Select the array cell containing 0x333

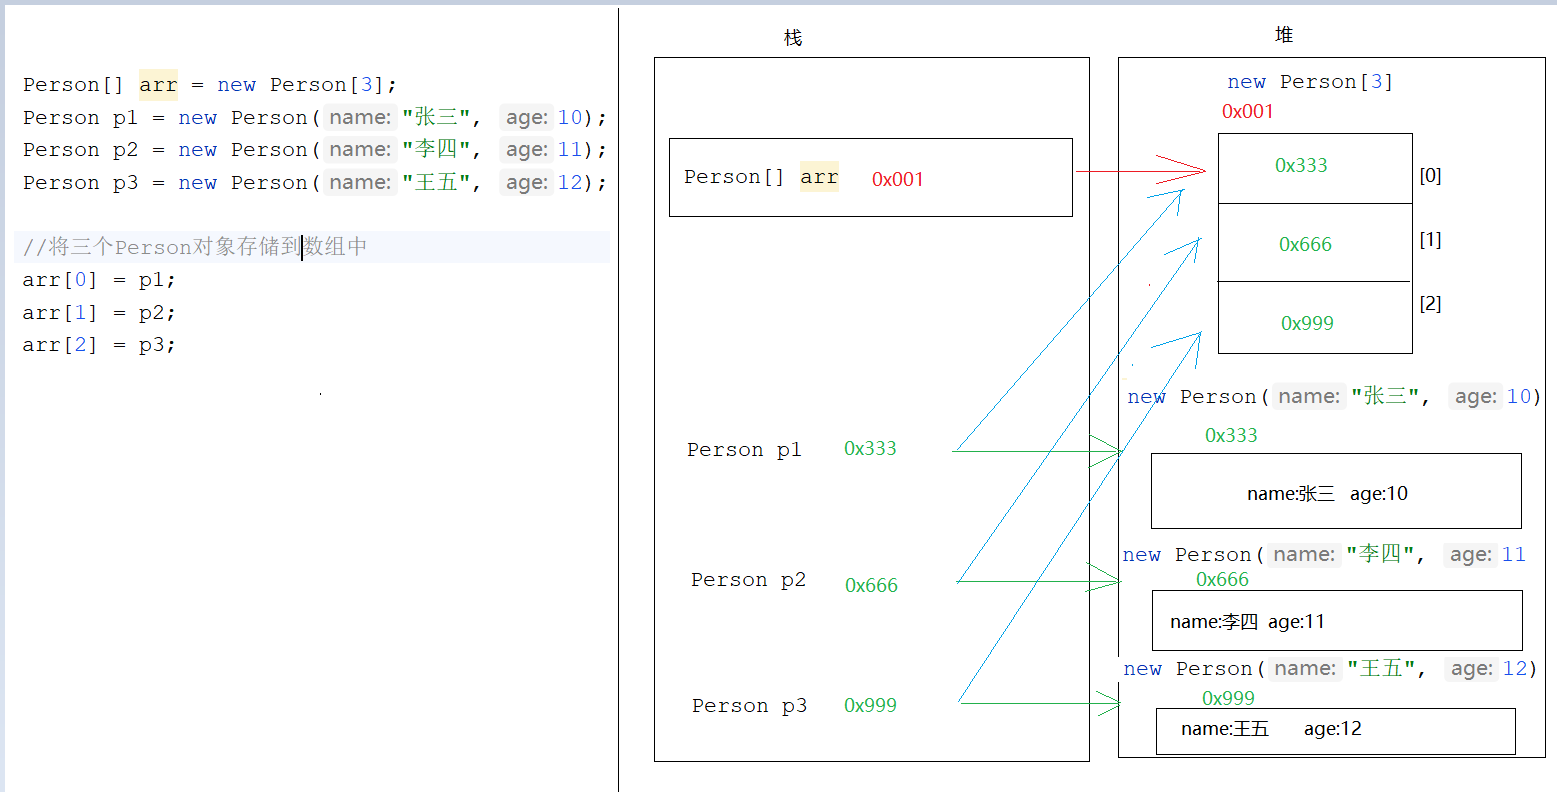pos(1314,167)
